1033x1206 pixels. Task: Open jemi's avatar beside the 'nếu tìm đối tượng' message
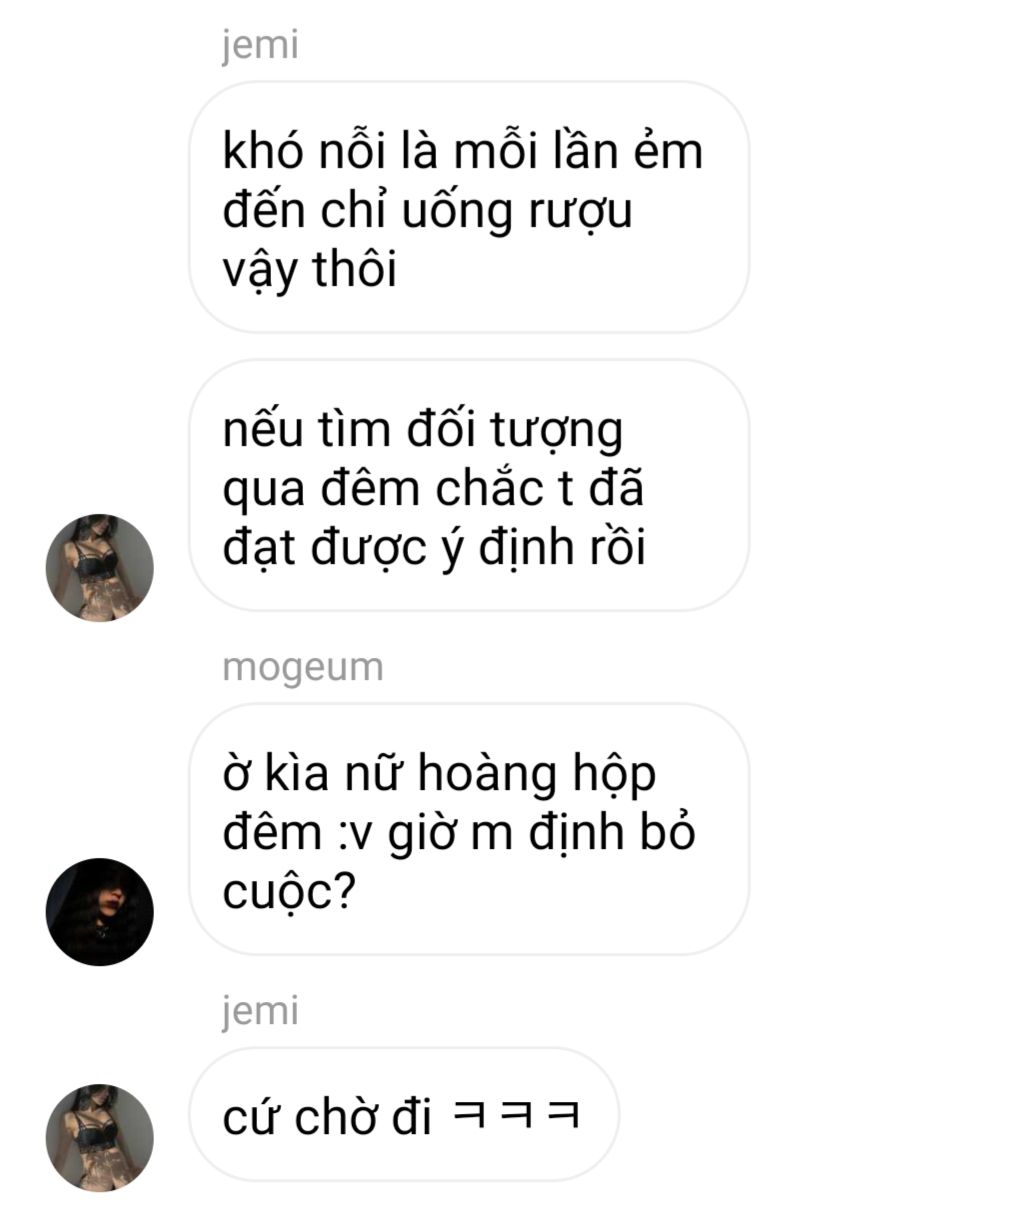point(100,567)
